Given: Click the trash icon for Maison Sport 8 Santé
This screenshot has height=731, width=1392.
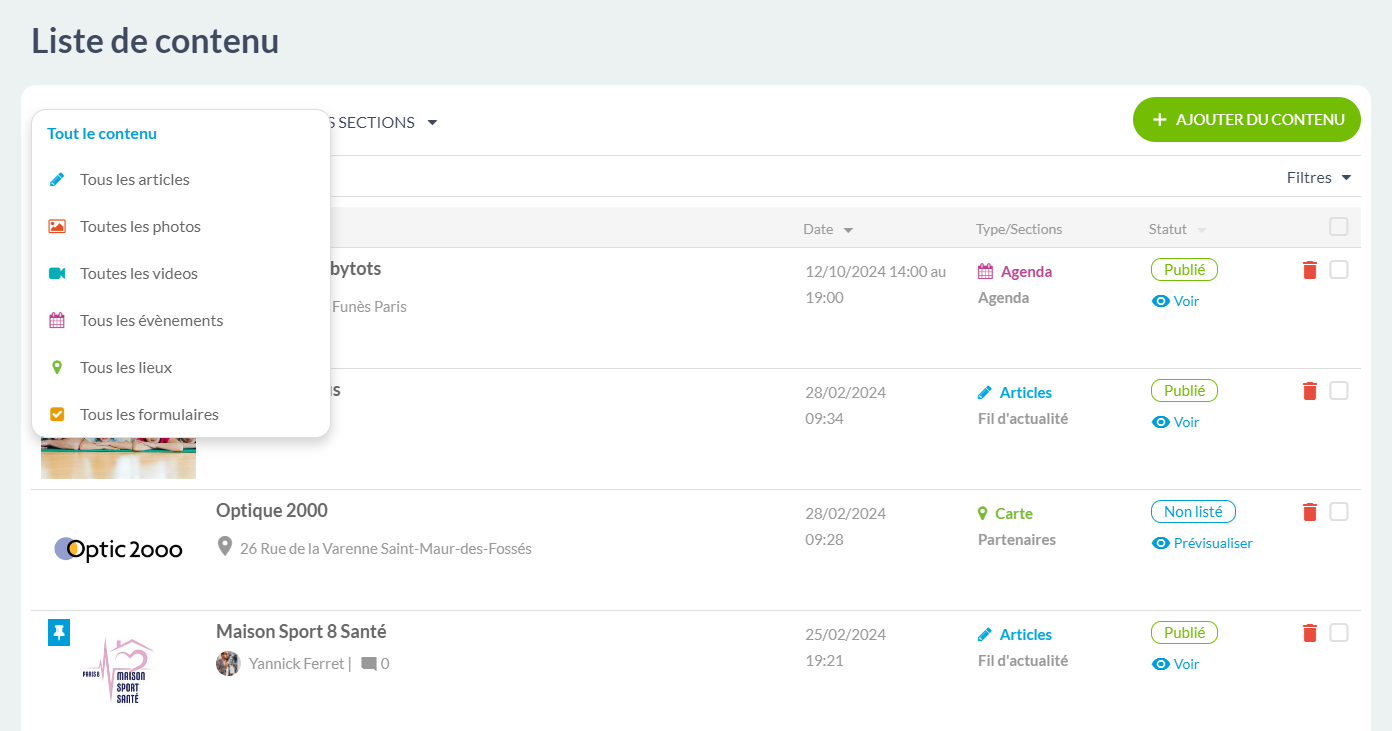Looking at the screenshot, I should (x=1310, y=633).
